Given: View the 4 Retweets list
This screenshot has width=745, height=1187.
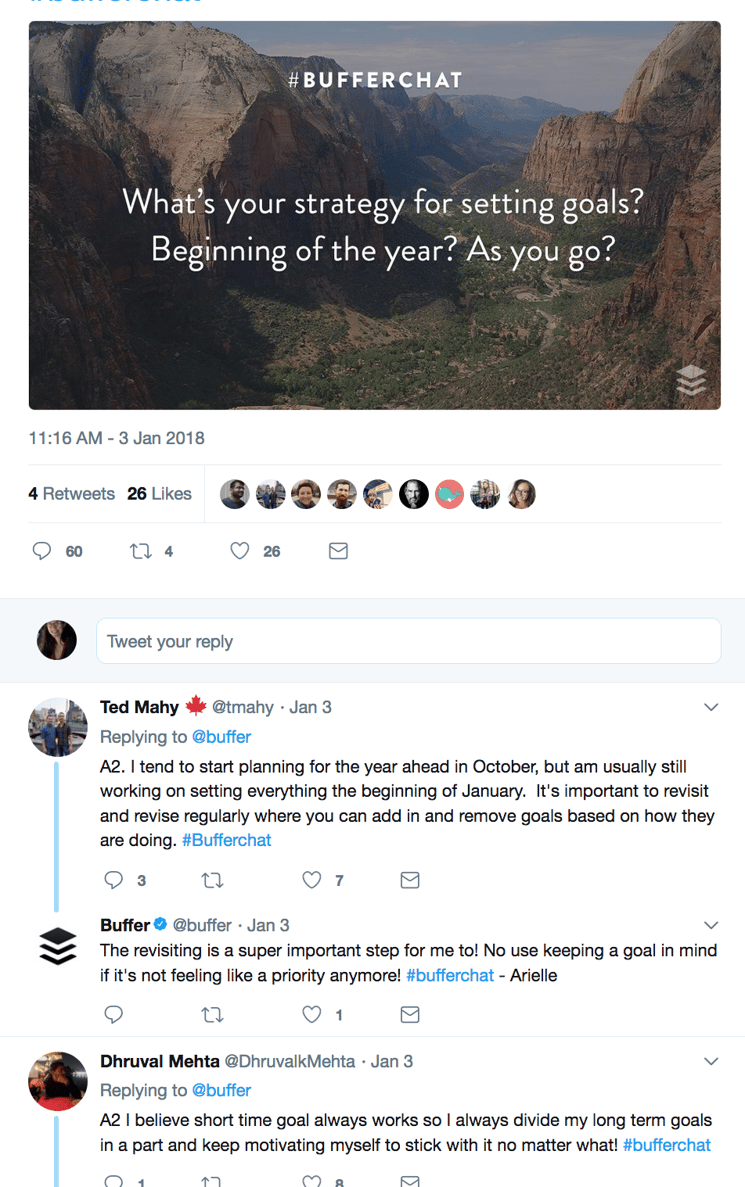Looking at the screenshot, I should (71, 494).
